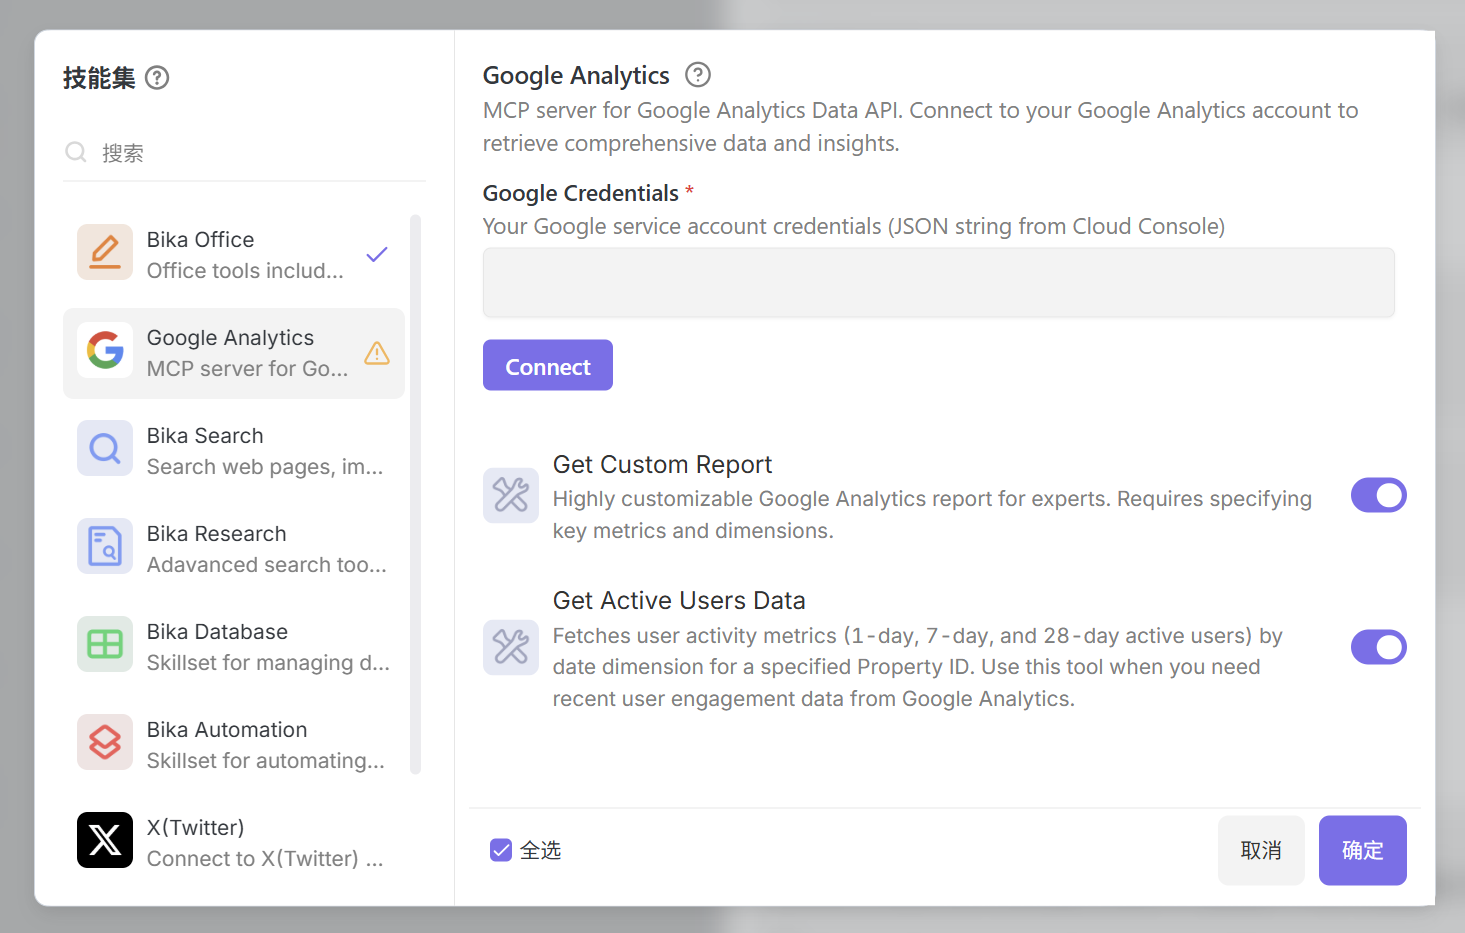Click the X(Twitter) logo icon
1465x933 pixels.
point(105,840)
